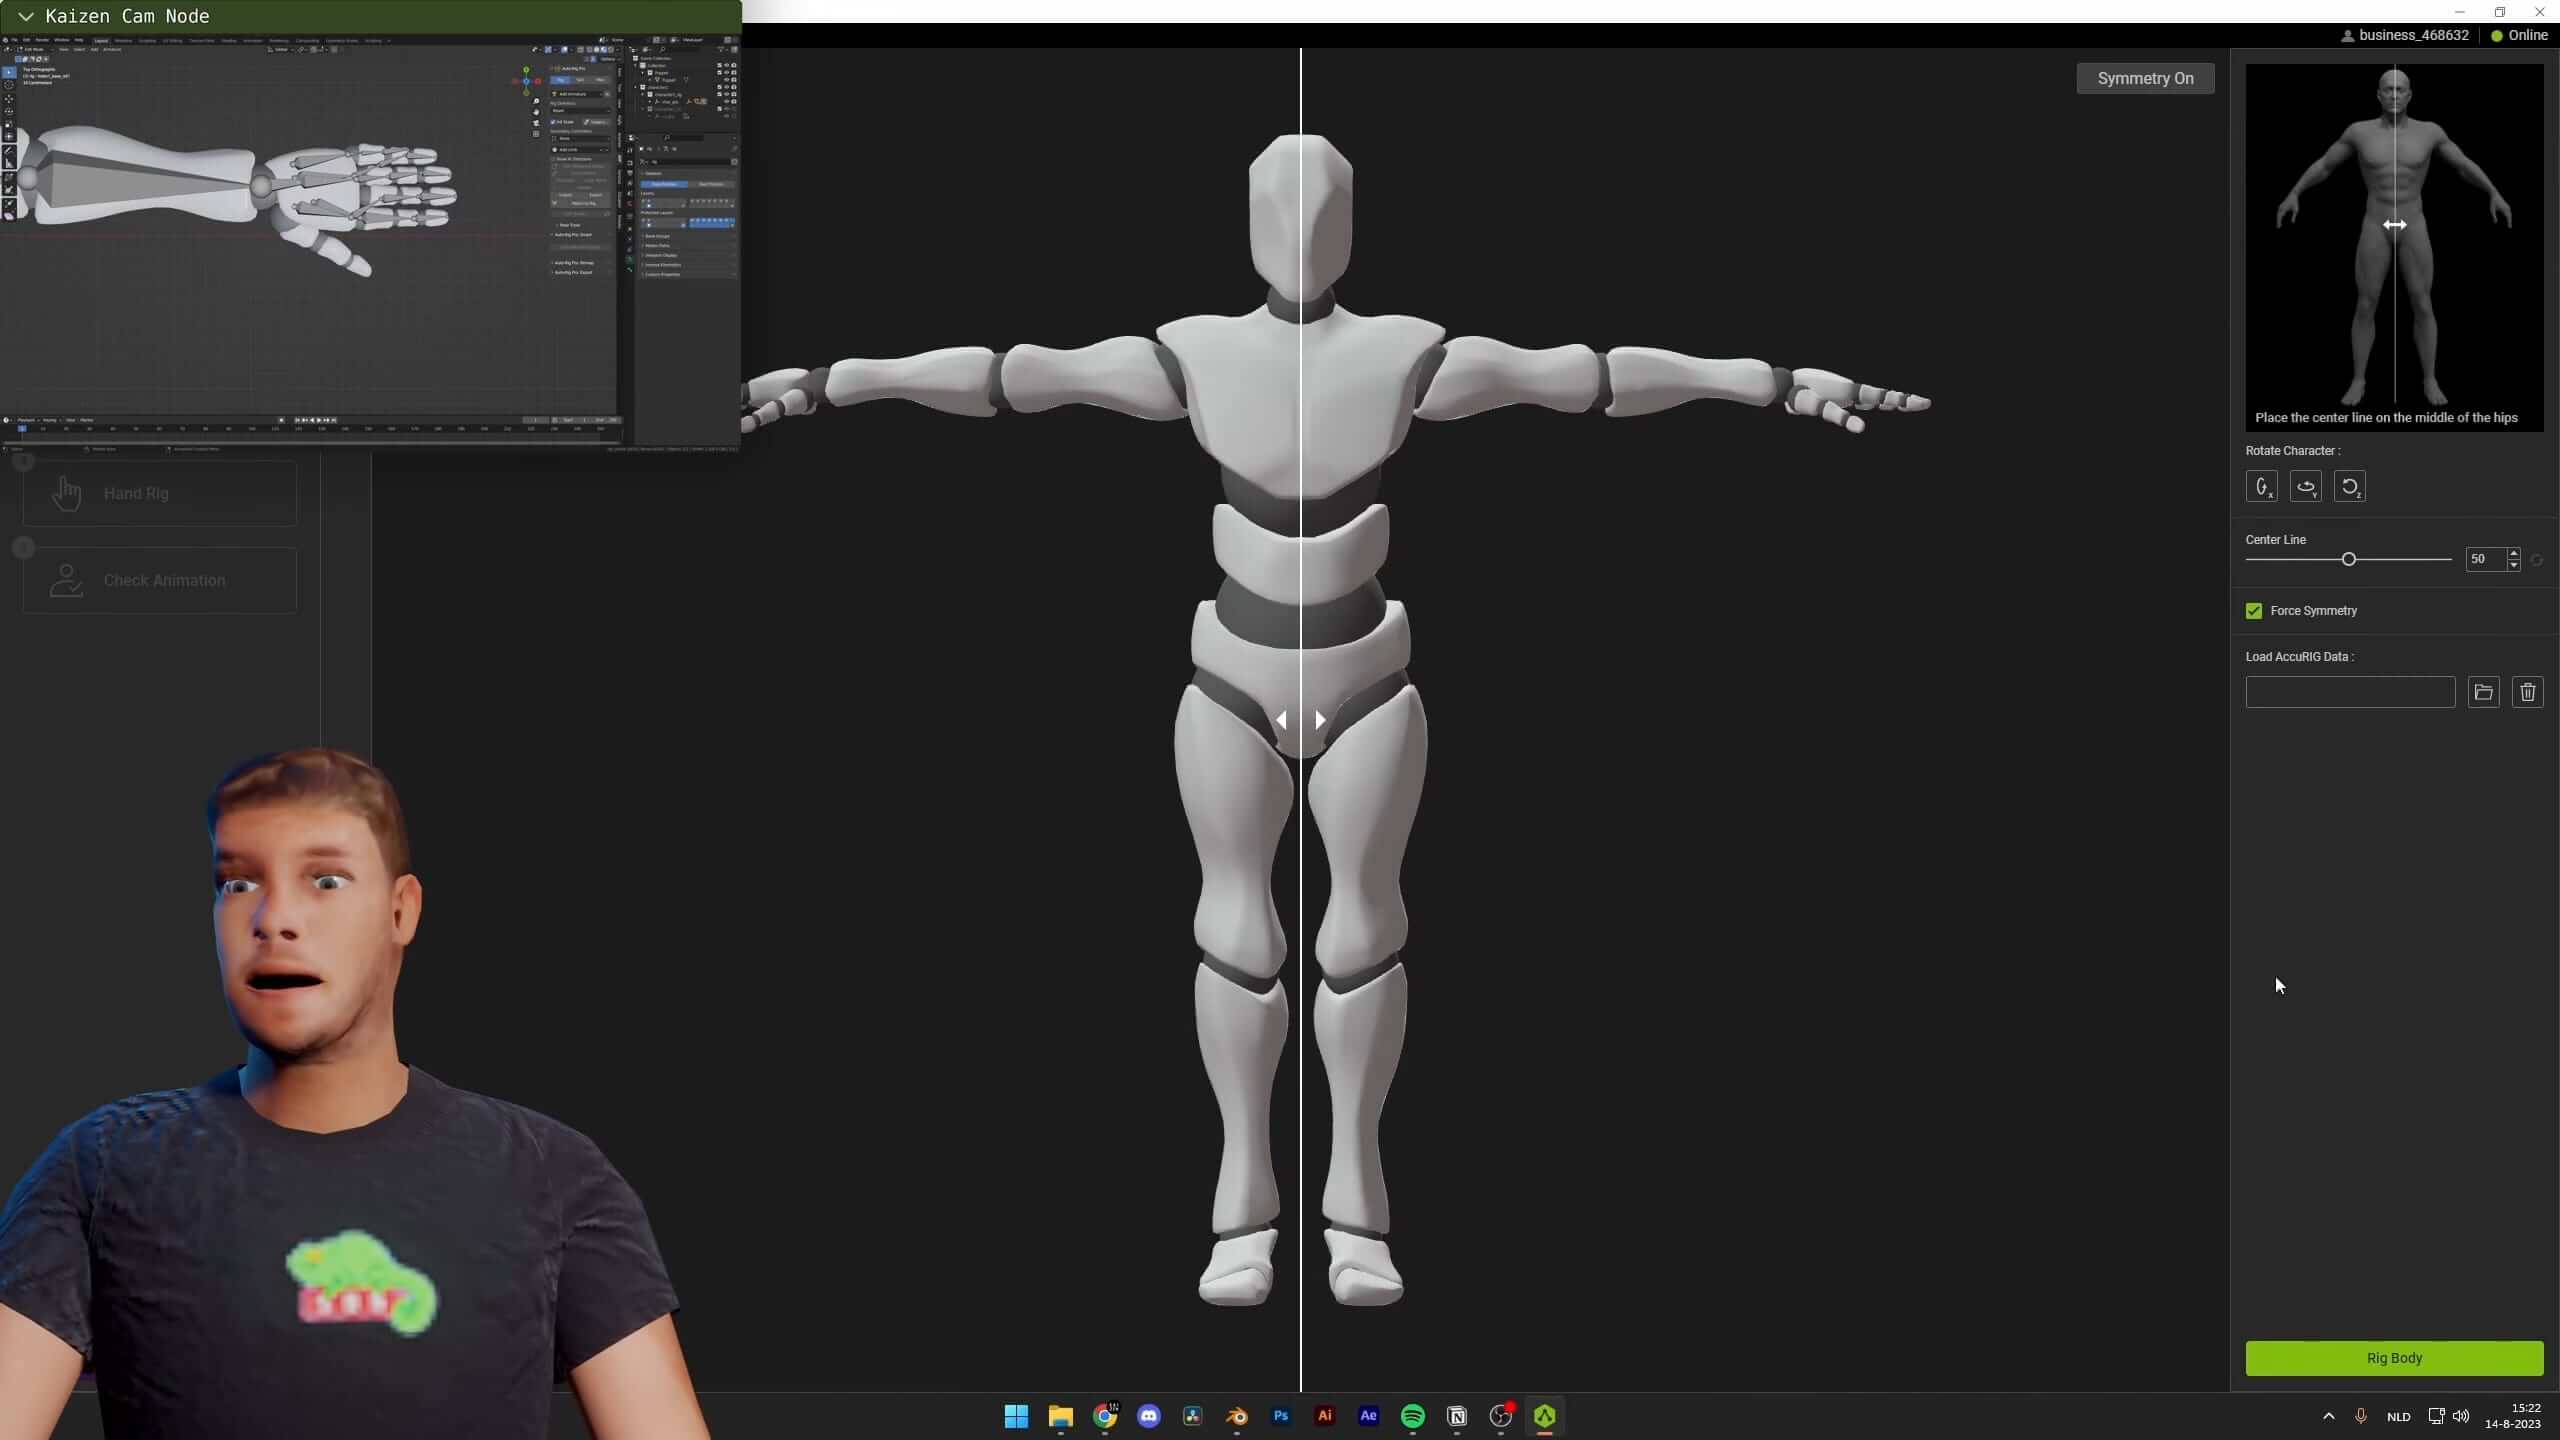Open the folder browser for Load AccuRIG Data
Image resolution: width=2560 pixels, height=1440 pixels.
(x=2483, y=692)
